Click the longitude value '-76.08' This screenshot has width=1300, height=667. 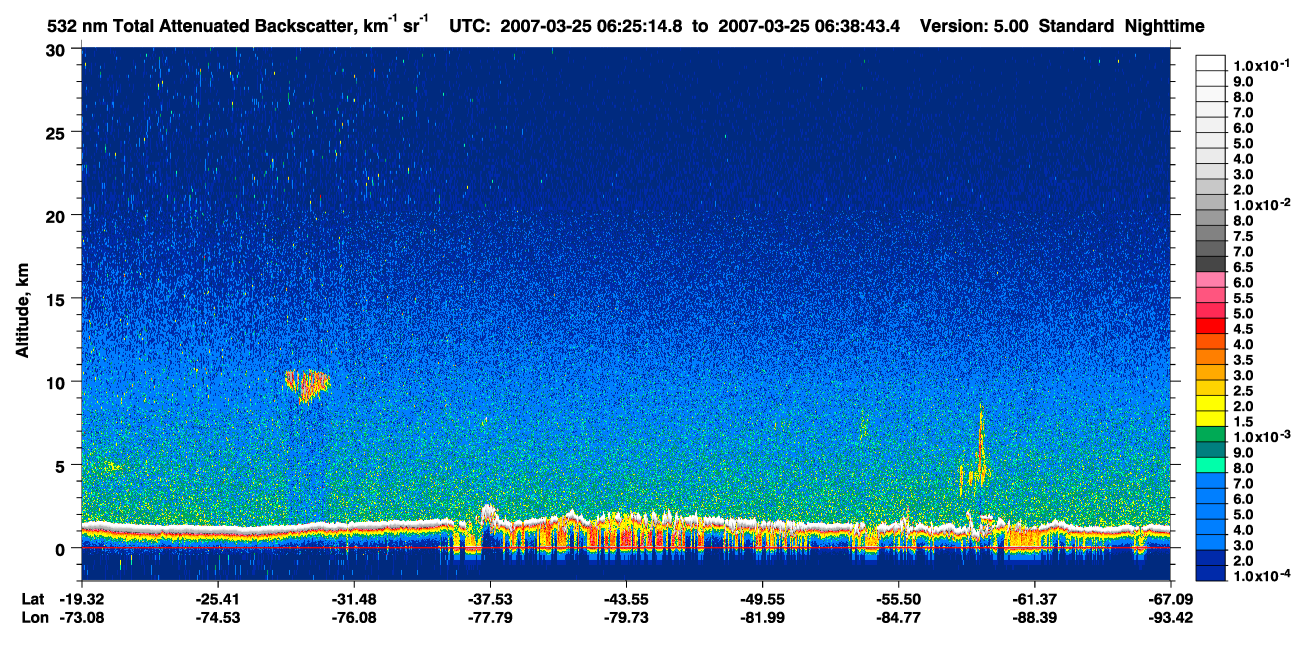354,617
